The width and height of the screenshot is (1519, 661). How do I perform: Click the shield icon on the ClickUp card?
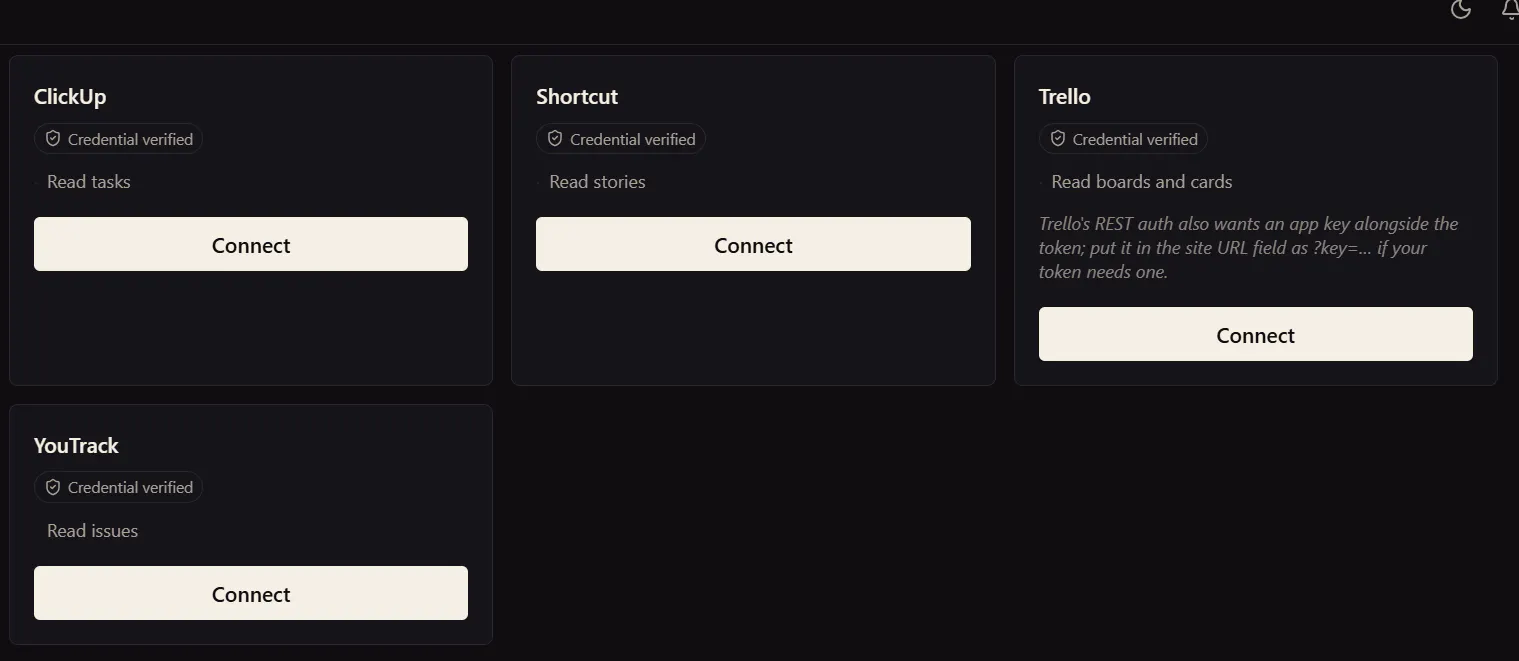click(53, 139)
